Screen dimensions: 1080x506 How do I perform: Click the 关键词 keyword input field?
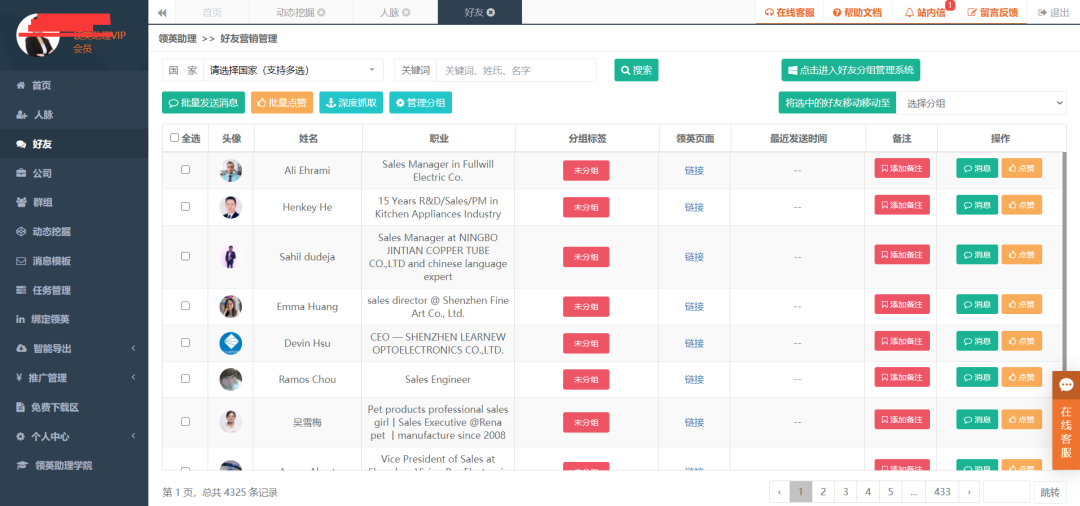click(515, 70)
